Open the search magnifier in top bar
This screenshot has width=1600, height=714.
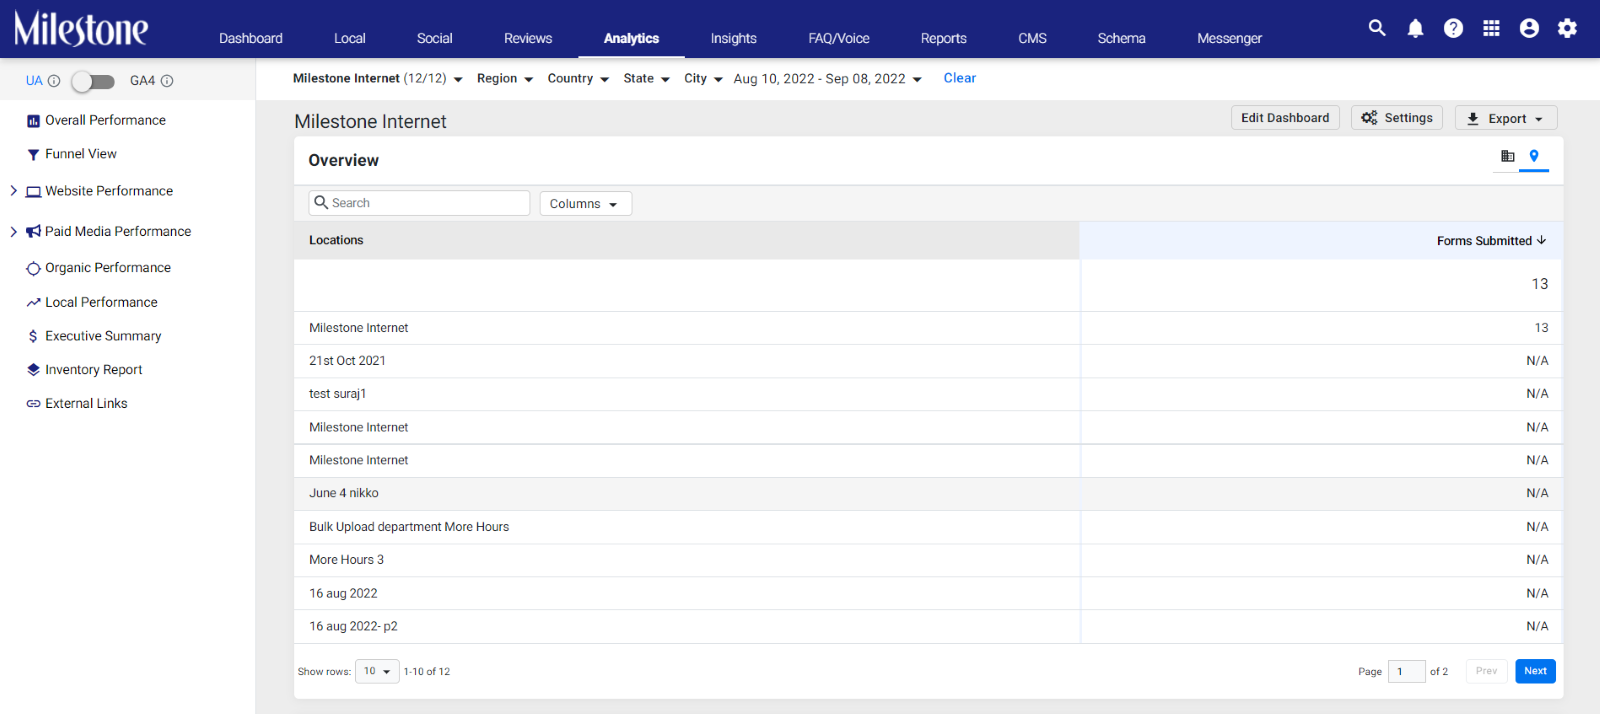tap(1377, 28)
